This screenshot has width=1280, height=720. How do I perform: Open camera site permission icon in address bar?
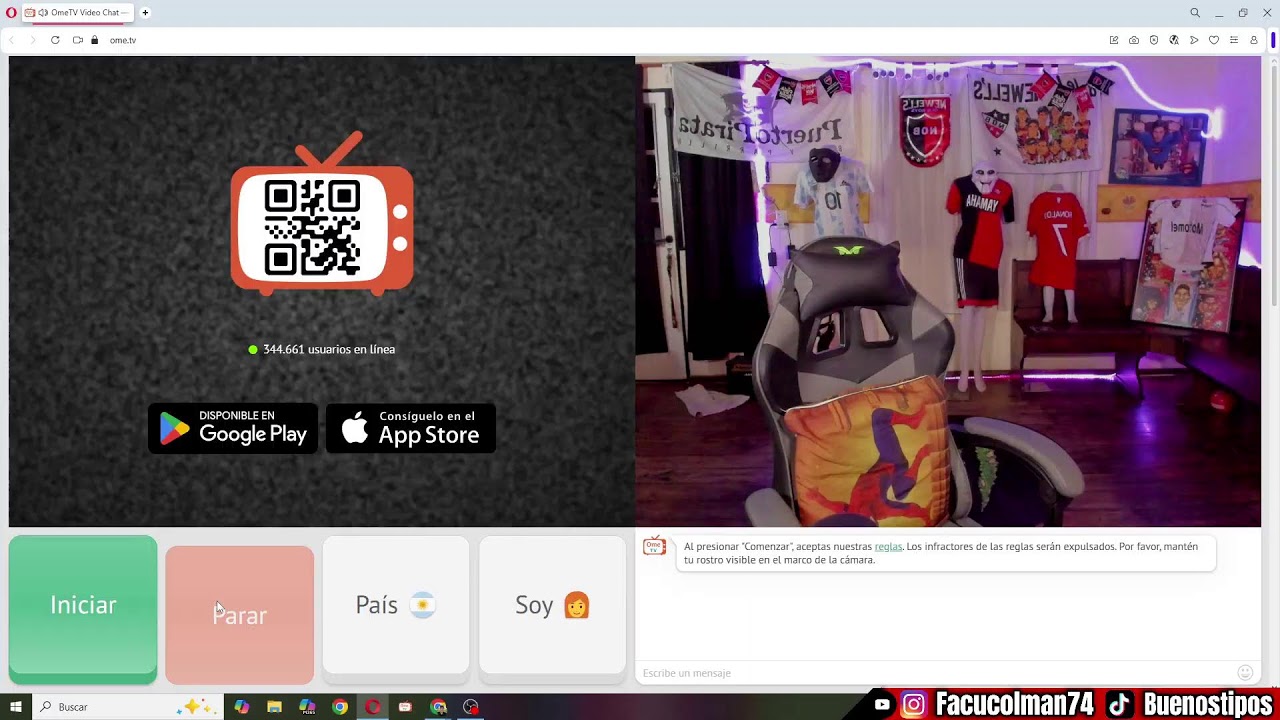coord(78,40)
